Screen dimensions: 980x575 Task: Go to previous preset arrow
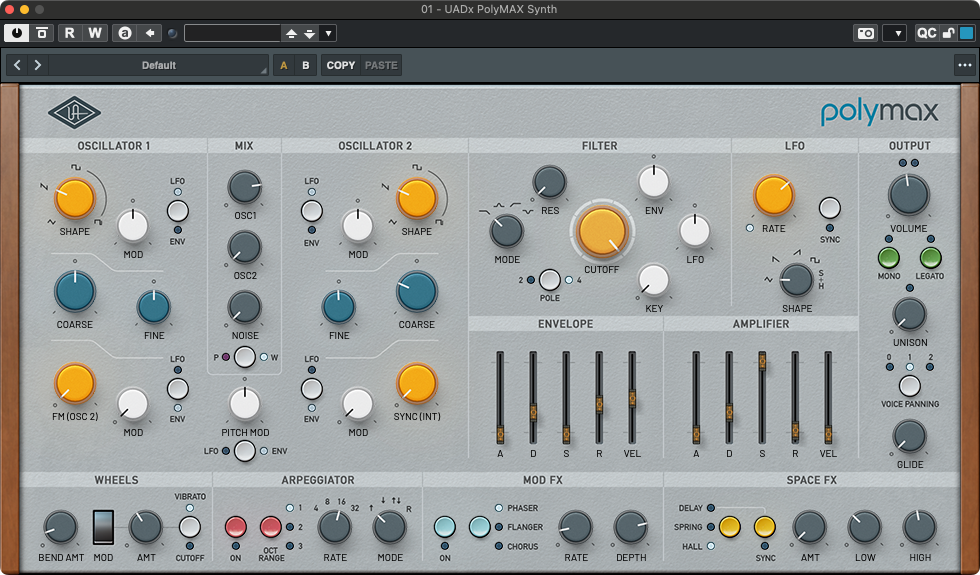(x=18, y=65)
